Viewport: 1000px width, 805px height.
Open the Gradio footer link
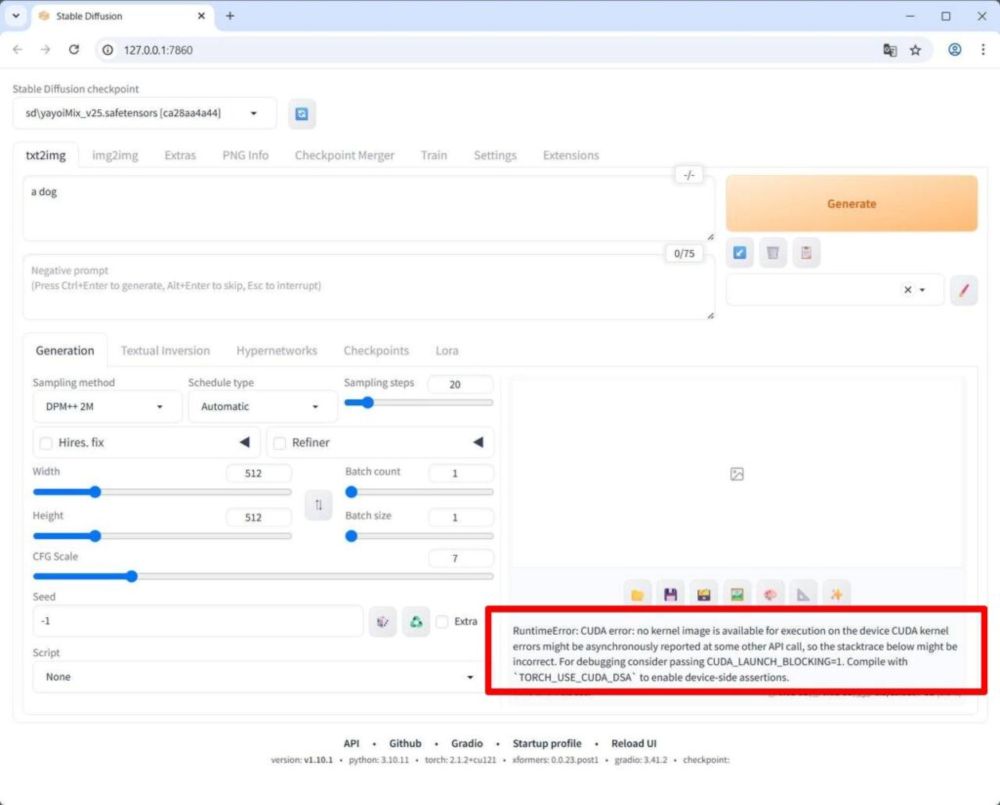click(x=467, y=744)
